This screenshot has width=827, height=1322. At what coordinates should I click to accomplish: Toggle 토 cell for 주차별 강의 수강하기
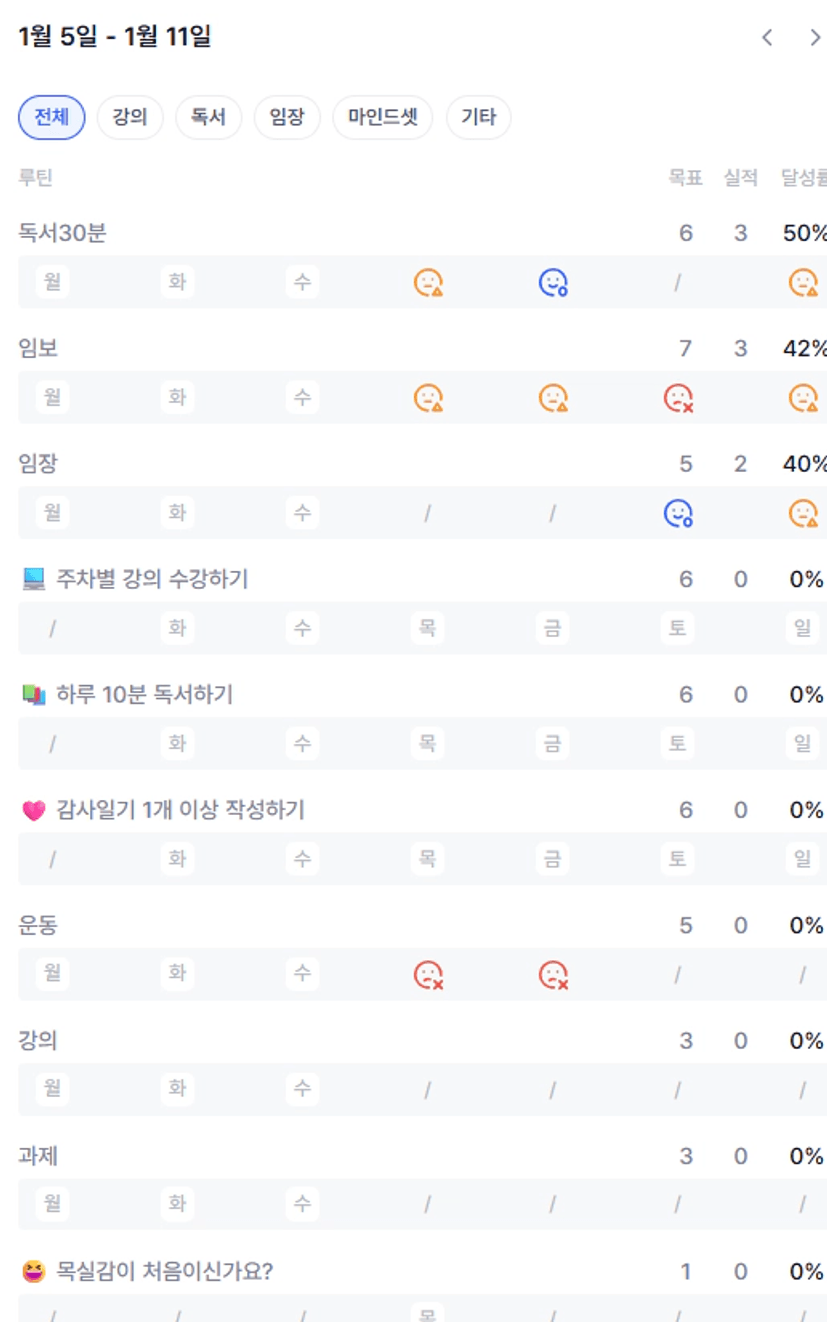[678, 629]
